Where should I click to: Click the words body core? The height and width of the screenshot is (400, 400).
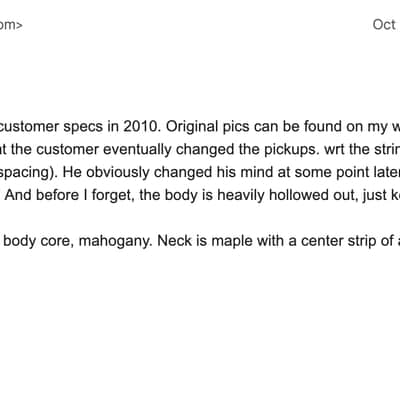(x=39, y=241)
